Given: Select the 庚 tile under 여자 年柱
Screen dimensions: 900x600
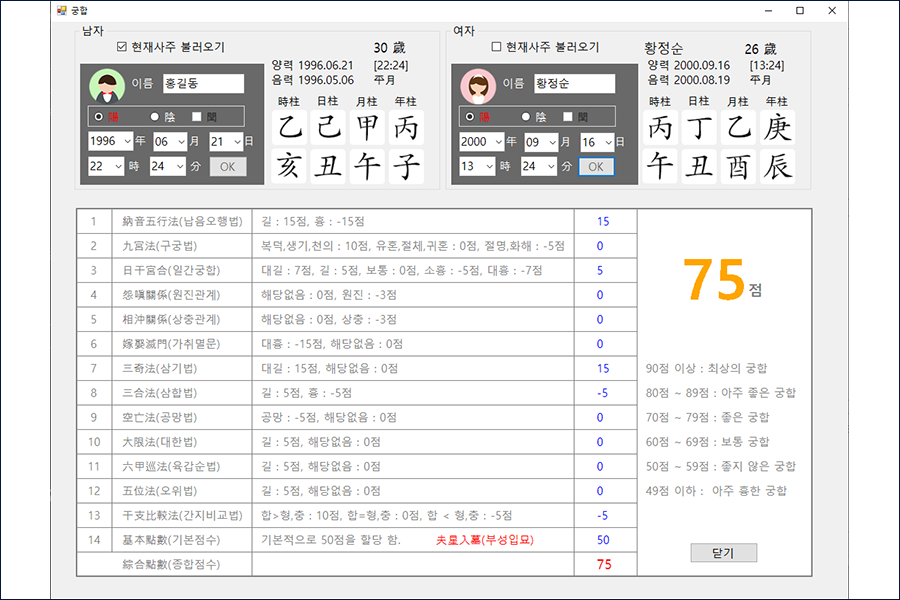Looking at the screenshot, I should tap(779, 127).
